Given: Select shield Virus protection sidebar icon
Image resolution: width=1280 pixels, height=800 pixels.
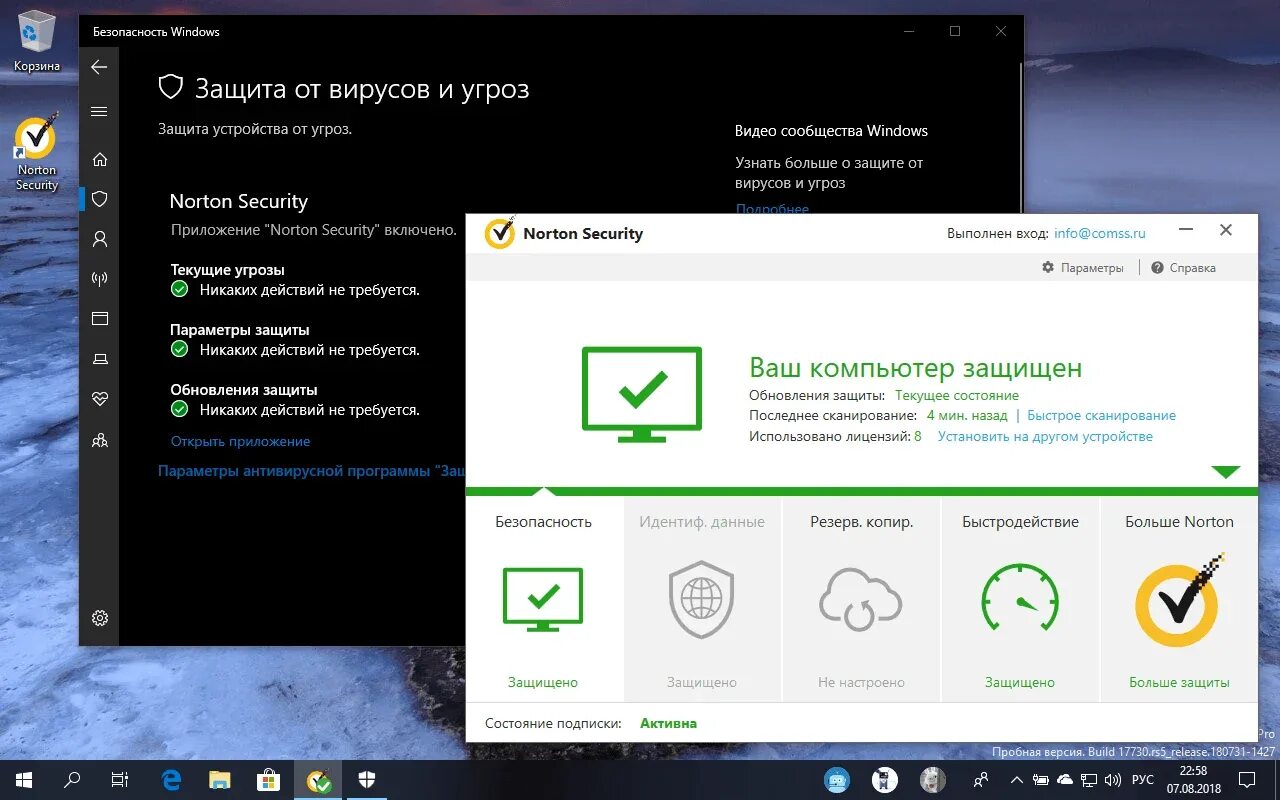Looking at the screenshot, I should 99,199.
